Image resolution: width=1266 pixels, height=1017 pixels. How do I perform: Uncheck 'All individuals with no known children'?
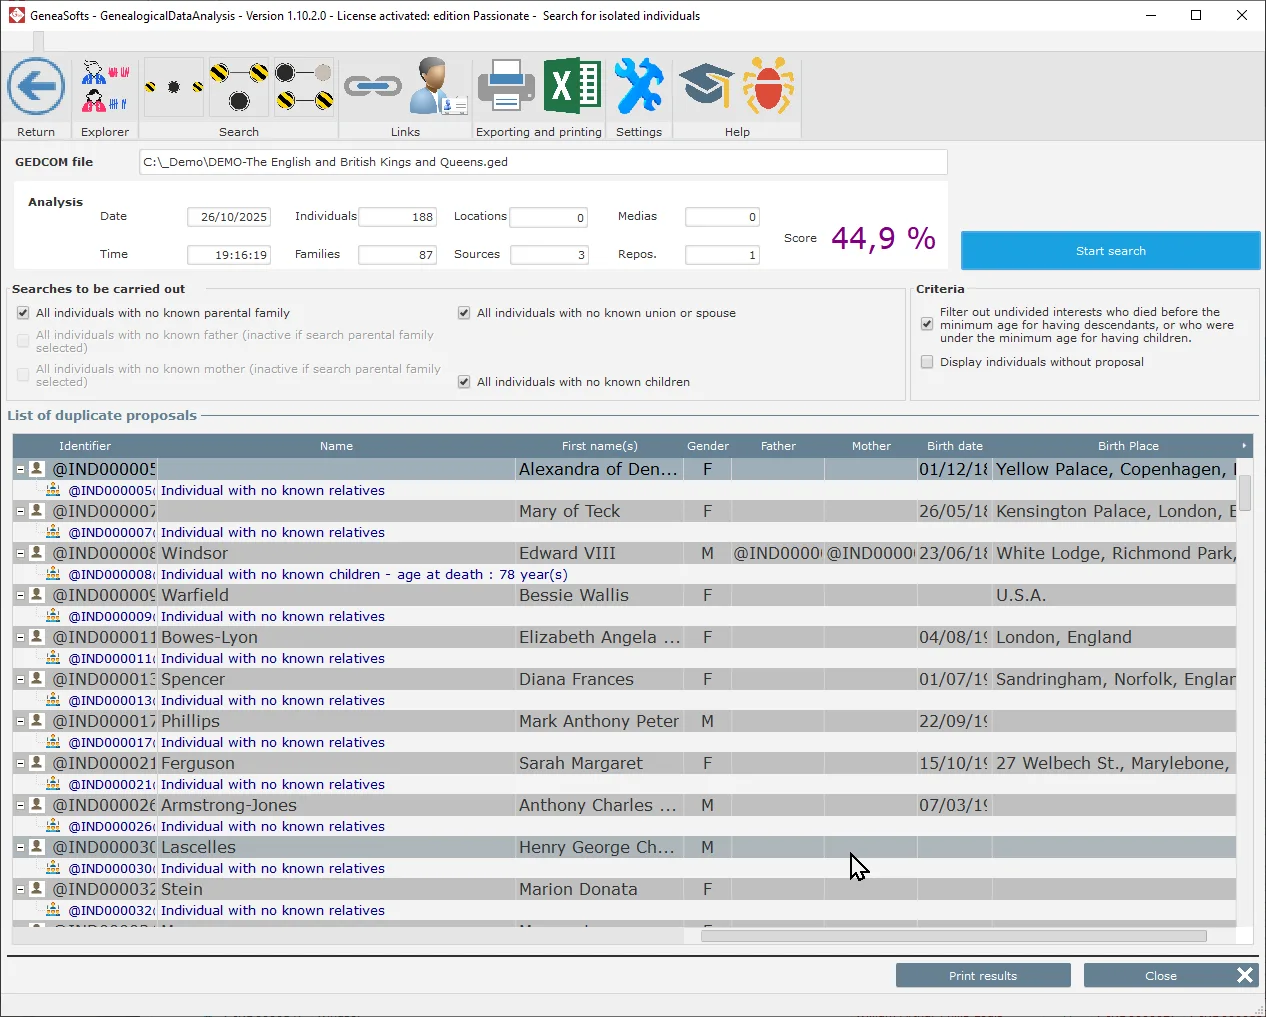tap(463, 381)
